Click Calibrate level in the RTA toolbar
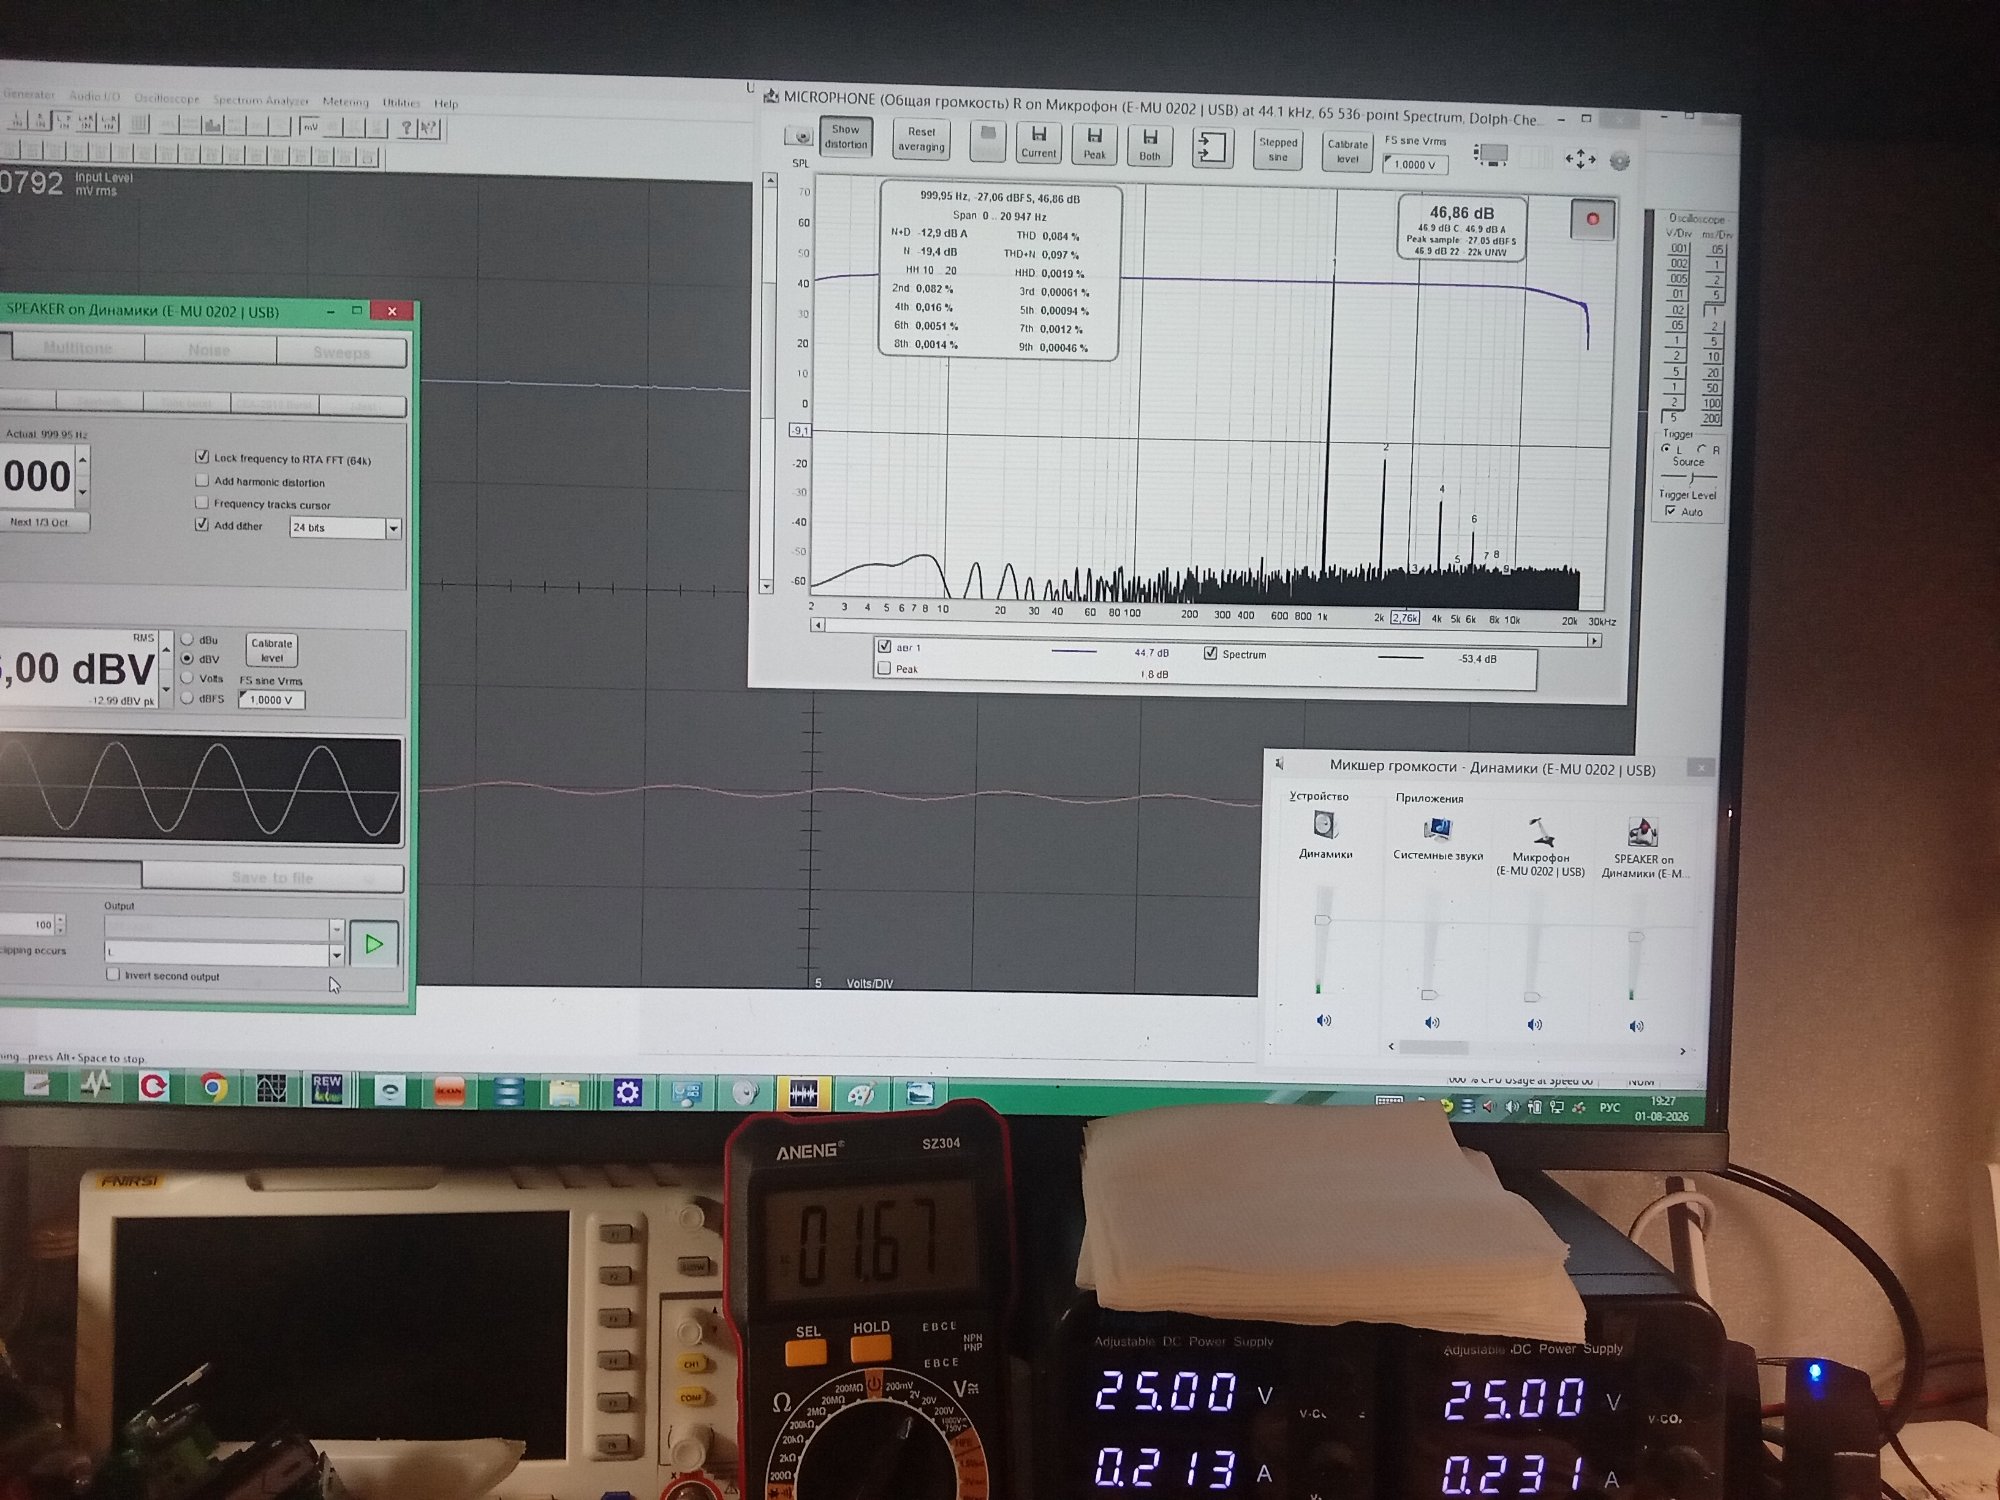 tap(1347, 151)
